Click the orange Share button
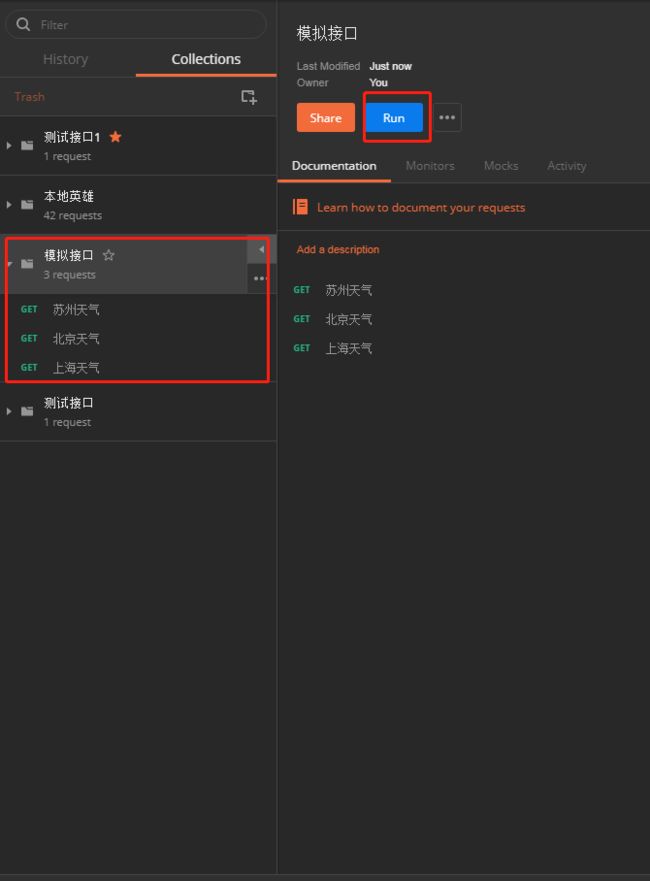This screenshot has width=650, height=881. click(x=326, y=117)
